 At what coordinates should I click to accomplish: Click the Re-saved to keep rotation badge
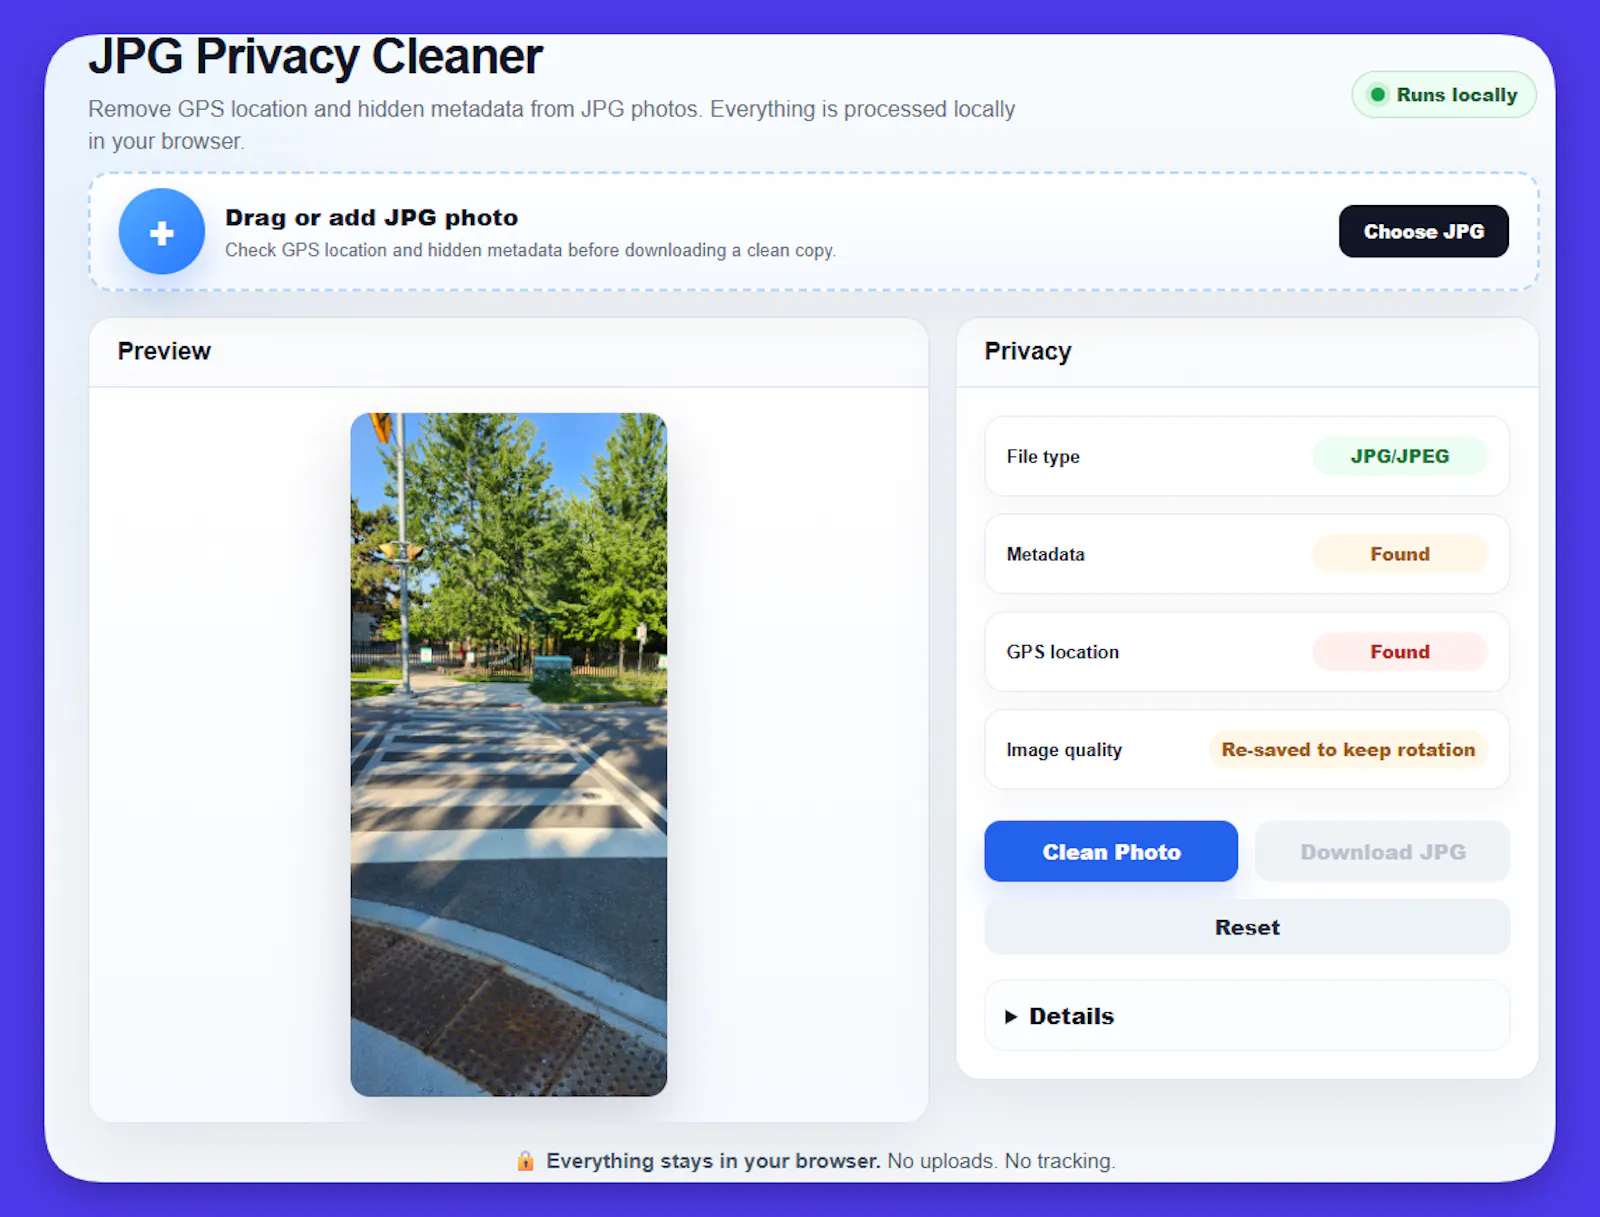point(1347,749)
